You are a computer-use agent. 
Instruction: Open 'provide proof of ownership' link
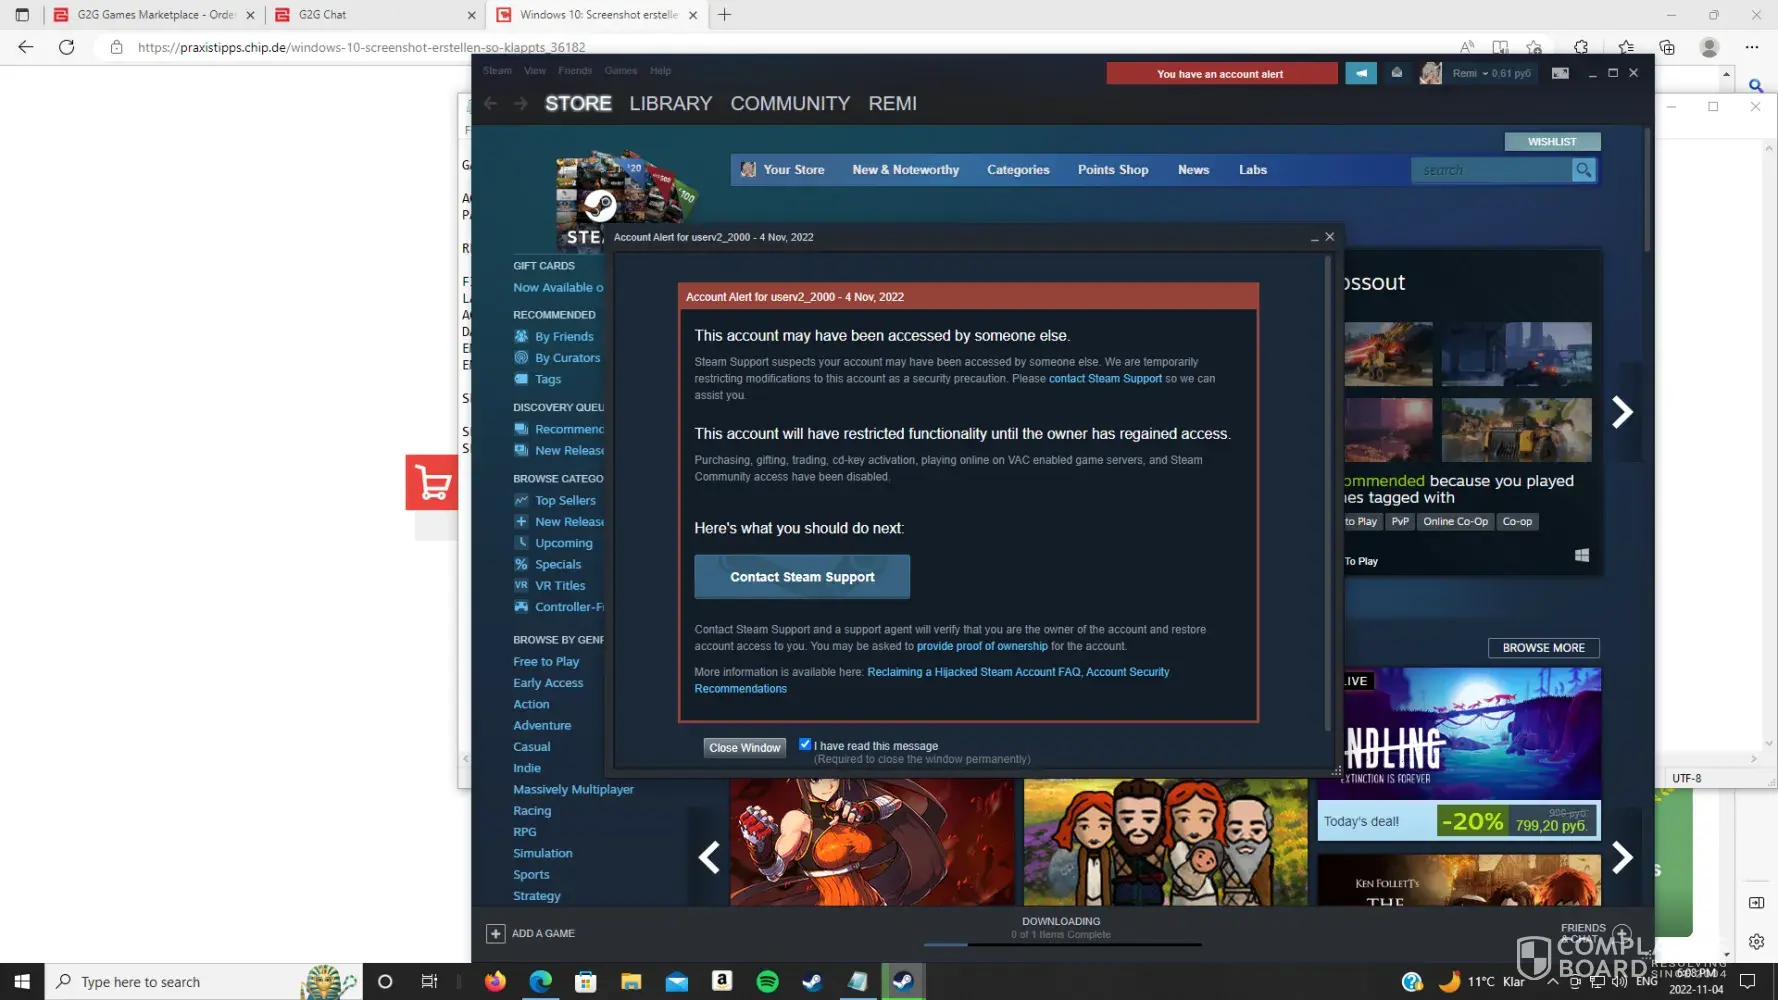pos(982,646)
